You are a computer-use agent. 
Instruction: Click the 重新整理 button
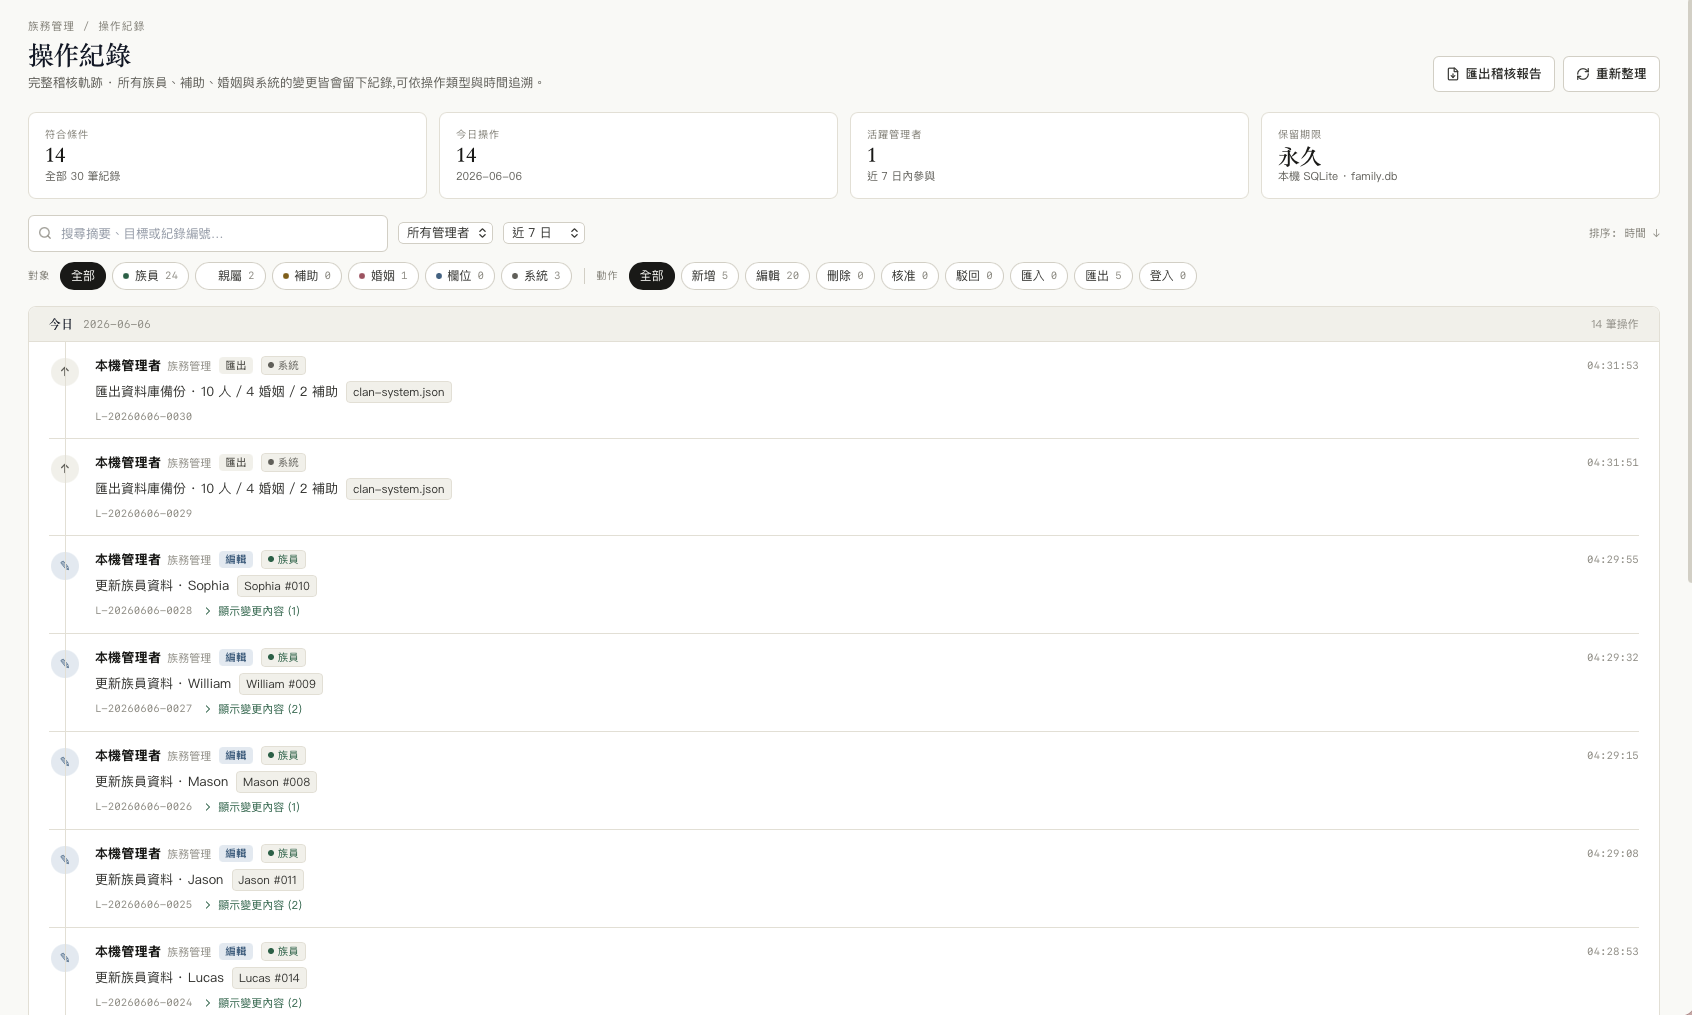point(1611,74)
